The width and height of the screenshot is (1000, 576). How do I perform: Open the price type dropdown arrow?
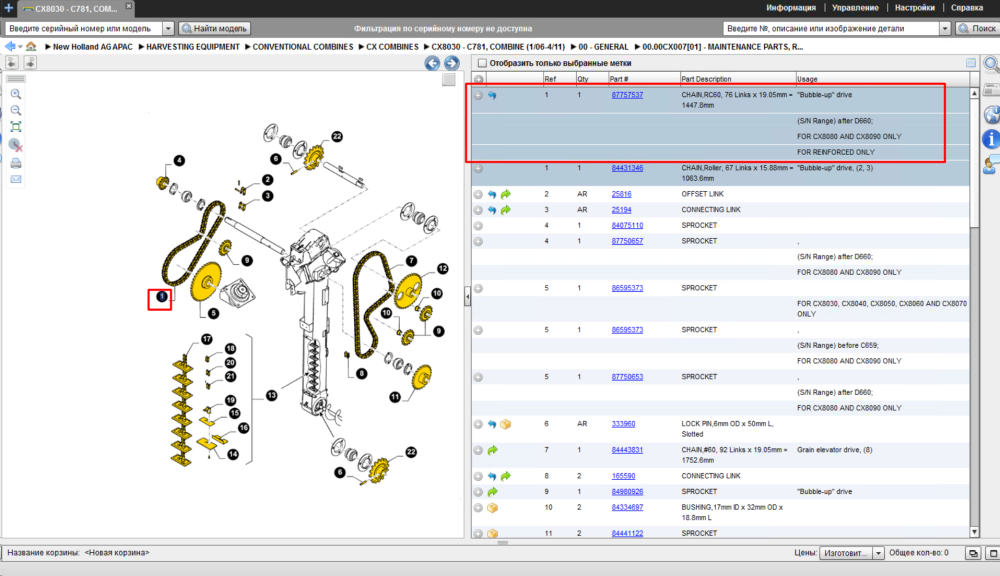point(878,553)
